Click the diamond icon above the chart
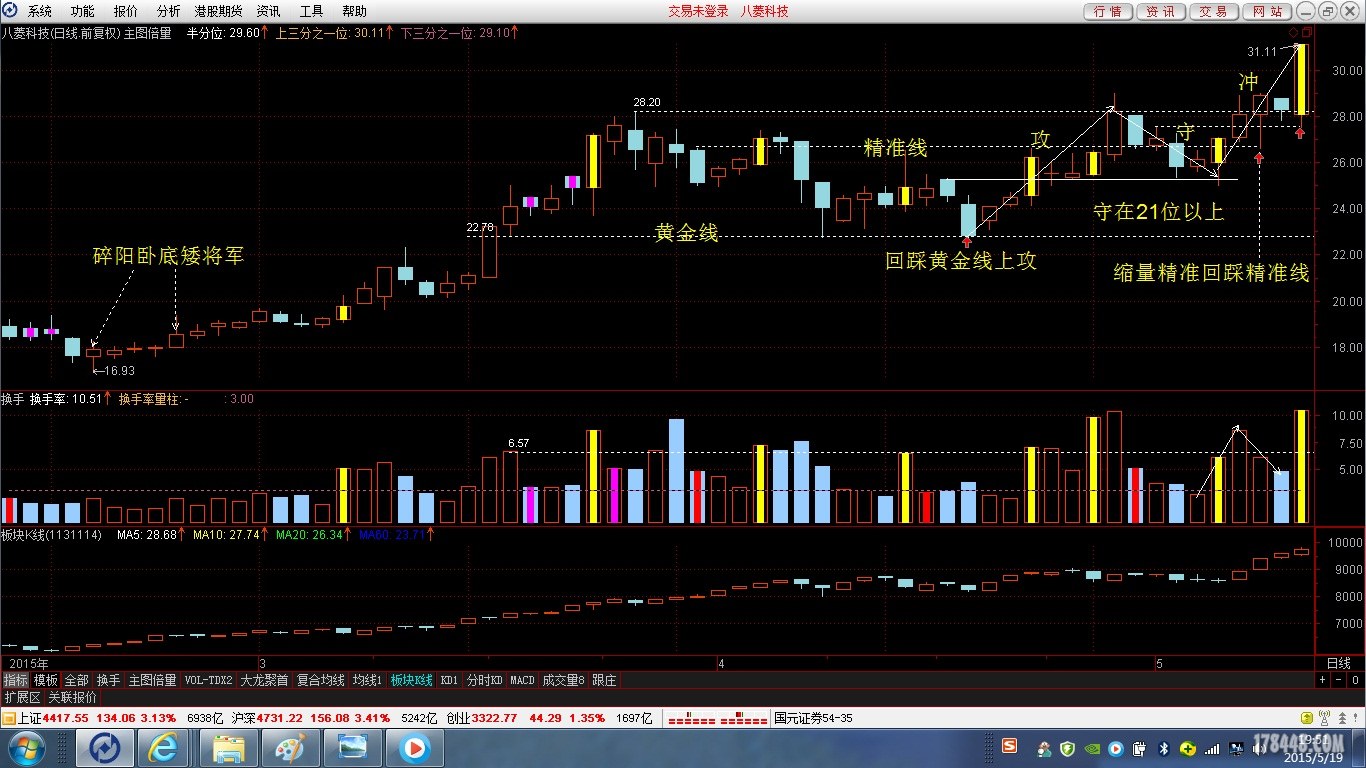This screenshot has height=768, width=1366. (1293, 32)
